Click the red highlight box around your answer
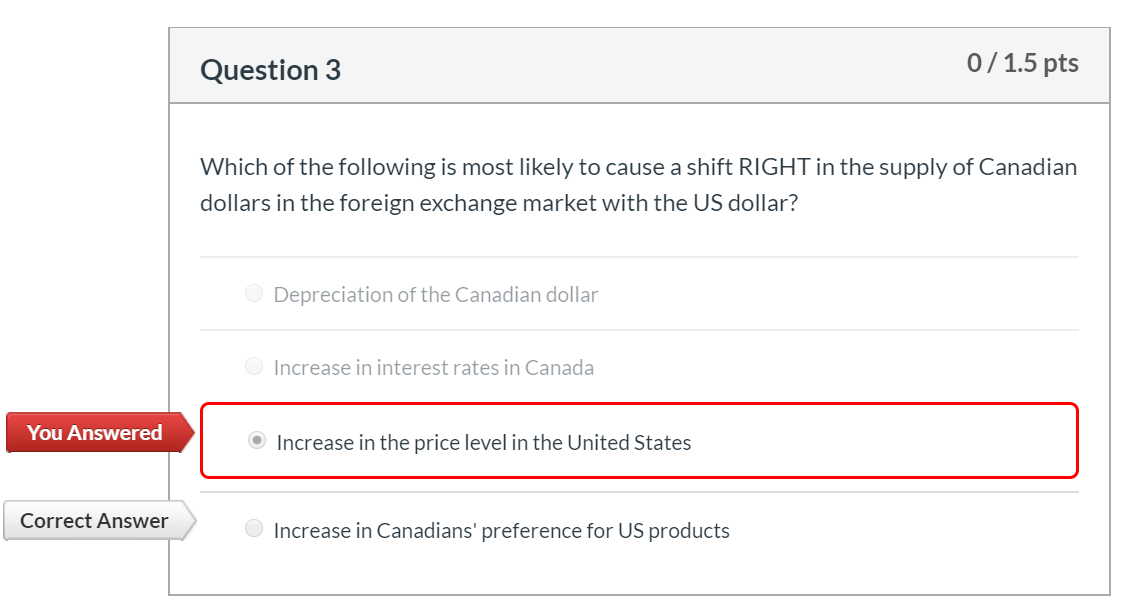 pos(640,405)
